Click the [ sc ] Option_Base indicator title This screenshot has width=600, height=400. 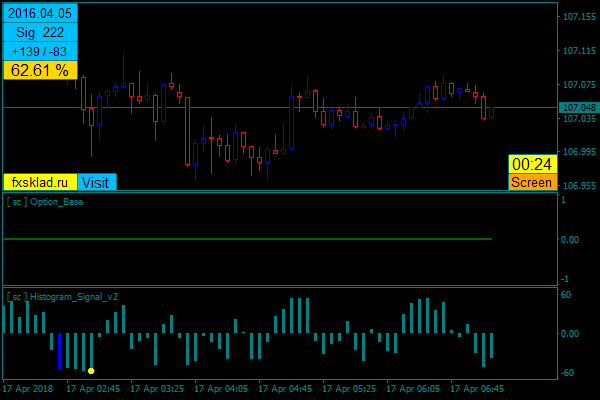[45, 202]
